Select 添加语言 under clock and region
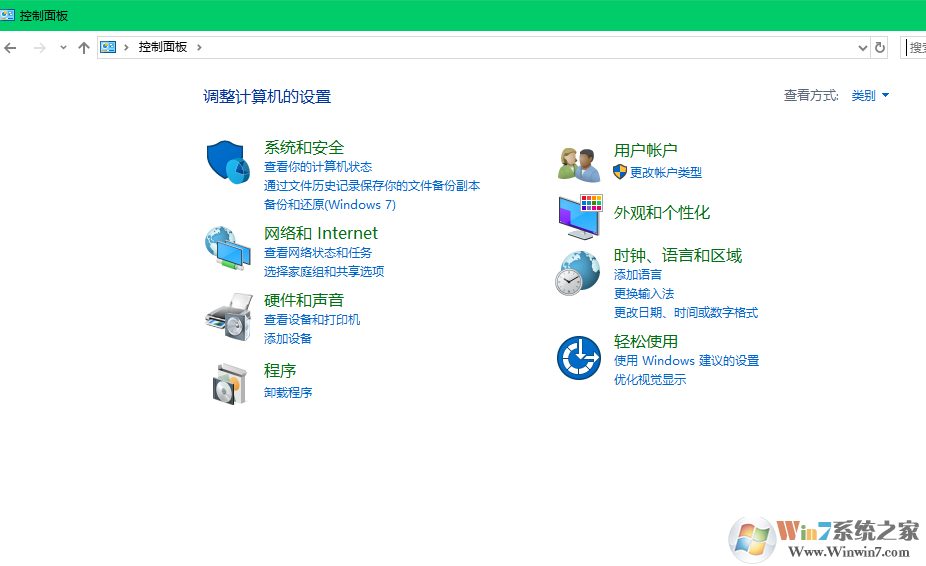Viewport: 926px width, 566px height. (637, 275)
